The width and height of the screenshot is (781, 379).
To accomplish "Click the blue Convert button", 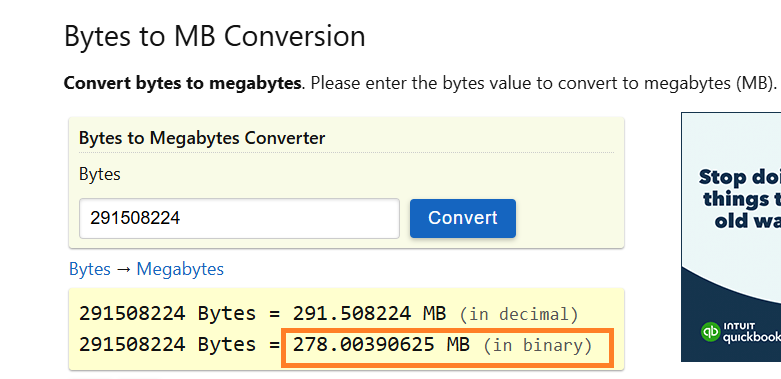I will click(x=463, y=218).
